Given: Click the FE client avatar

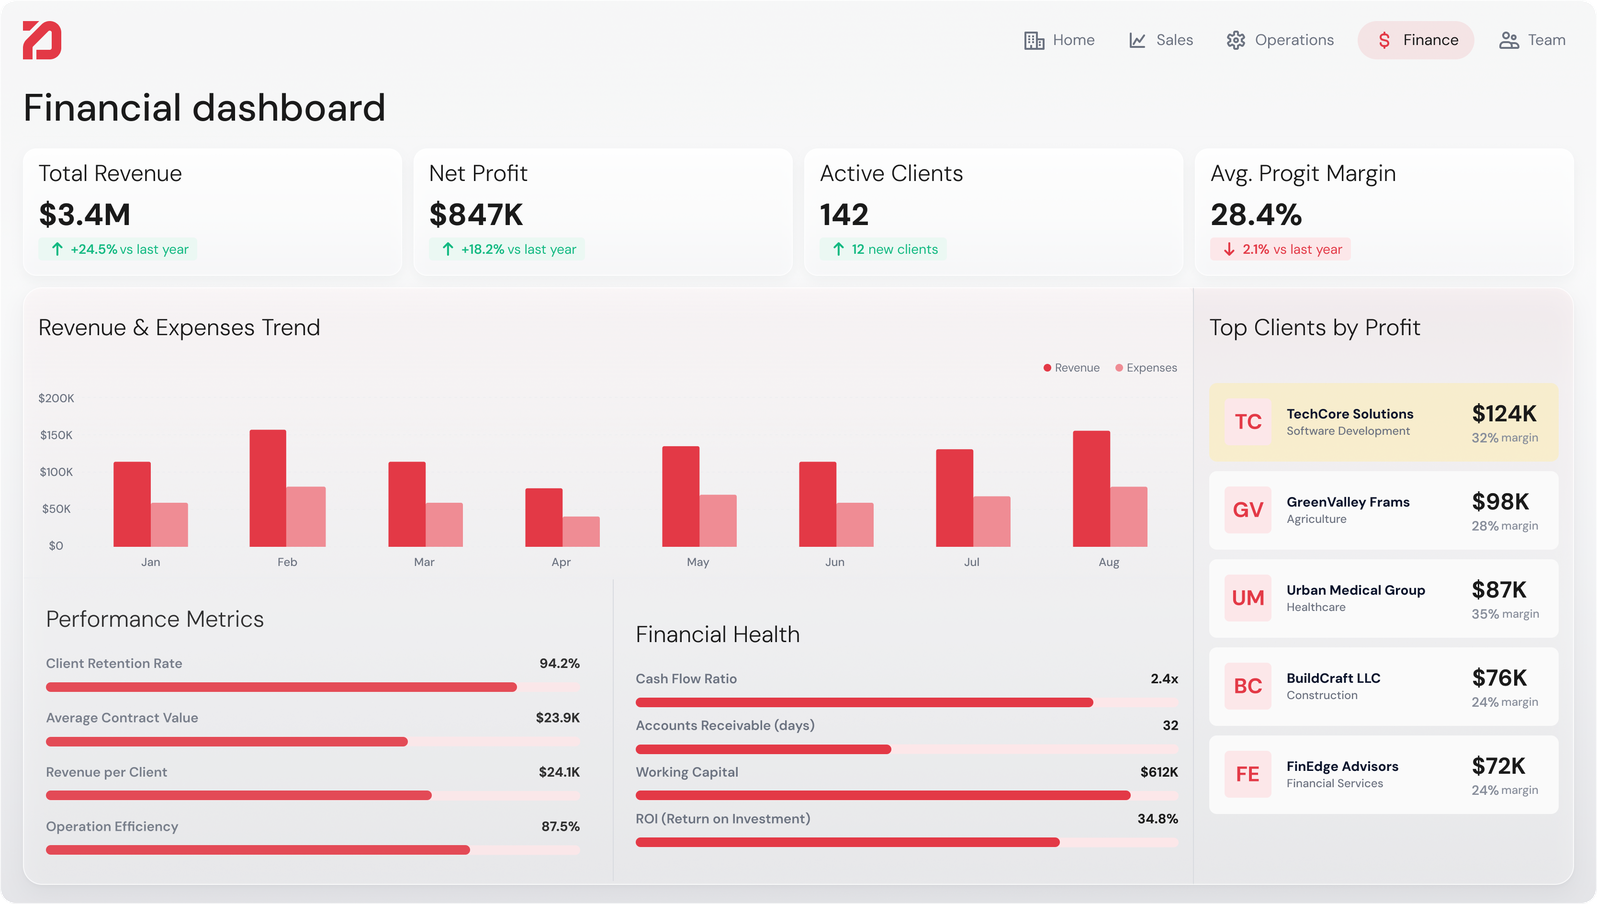Looking at the screenshot, I should click(x=1248, y=774).
